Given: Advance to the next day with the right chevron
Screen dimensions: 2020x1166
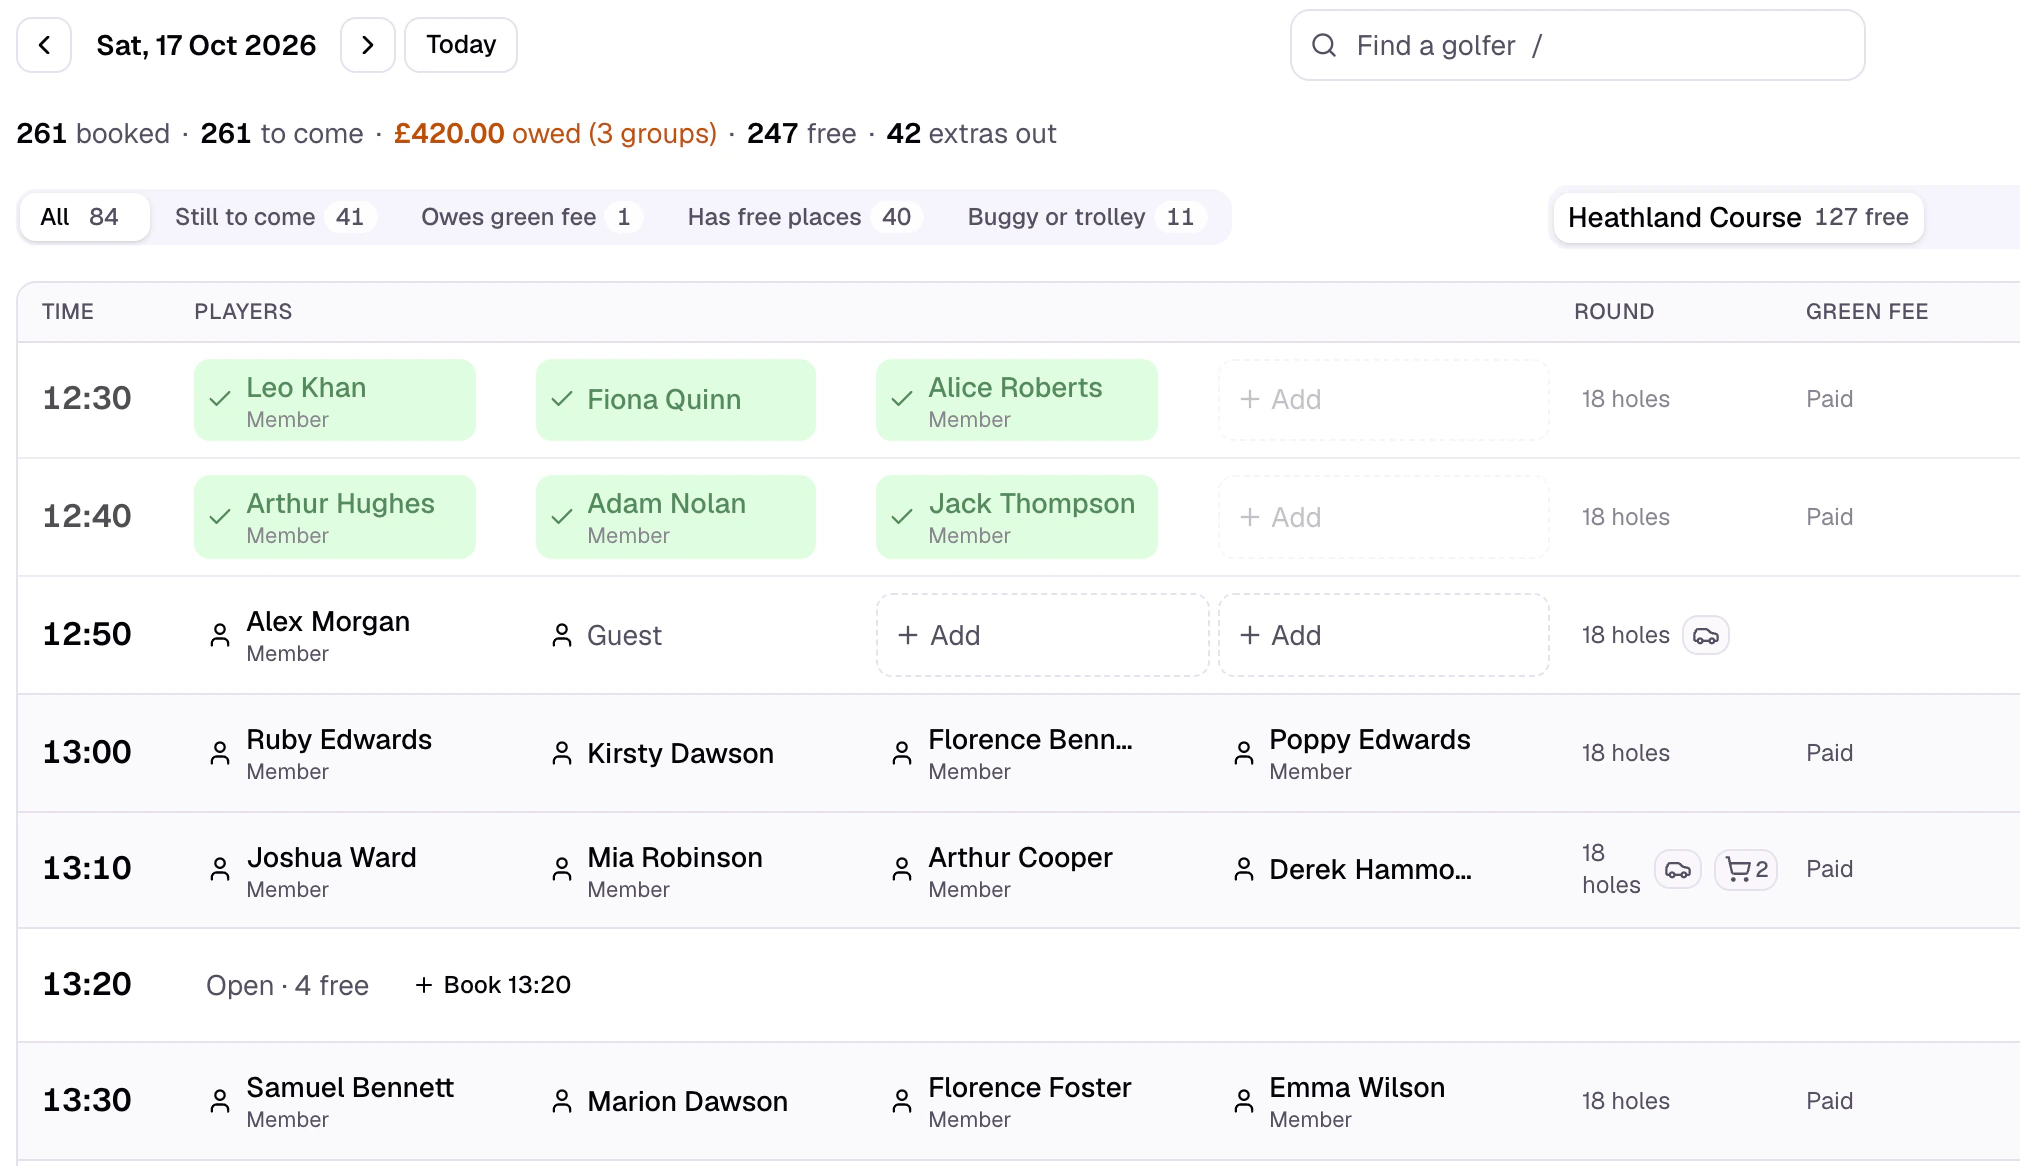Looking at the screenshot, I should pos(368,45).
